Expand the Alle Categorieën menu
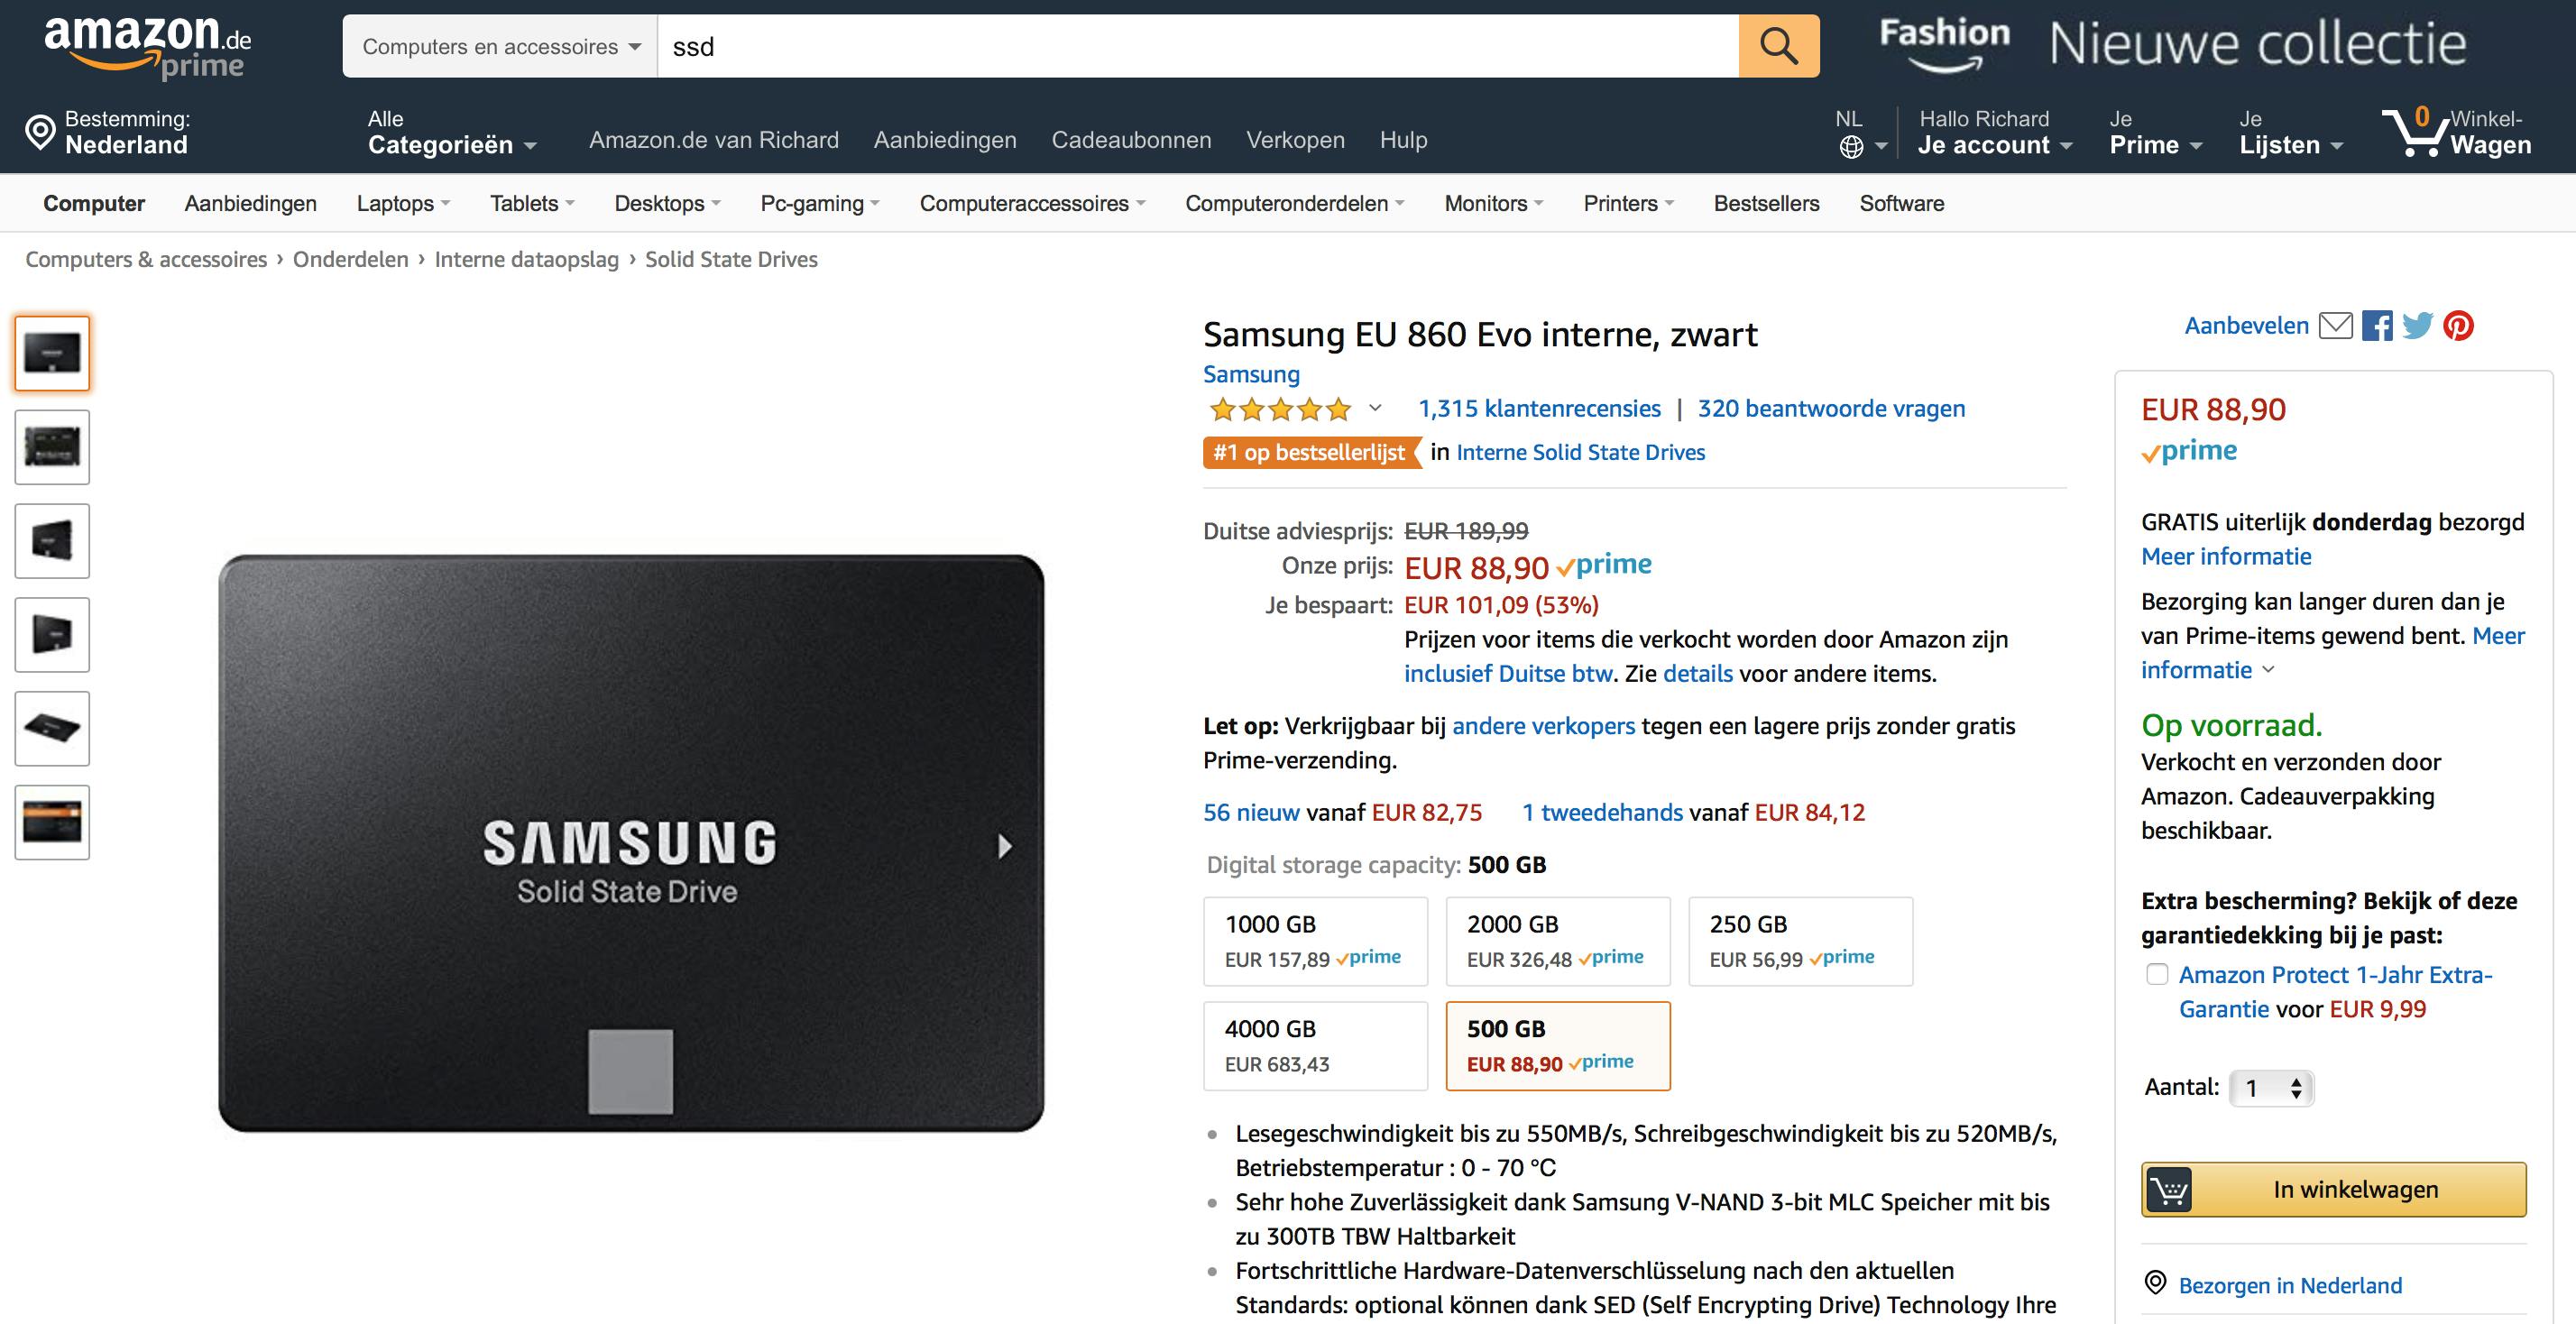Viewport: 2576px width, 1324px height. [451, 133]
